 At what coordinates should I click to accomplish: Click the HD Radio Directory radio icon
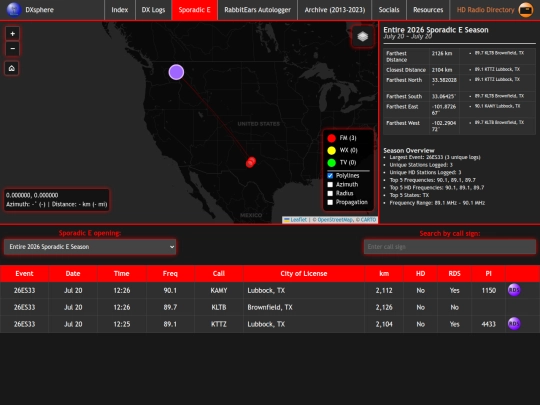526,10
